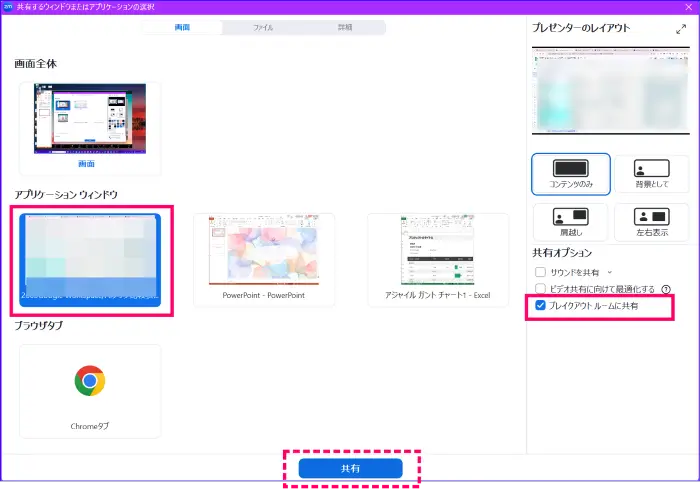Open the sound sharing dropdown arrow
The width and height of the screenshot is (700, 489).
[610, 272]
